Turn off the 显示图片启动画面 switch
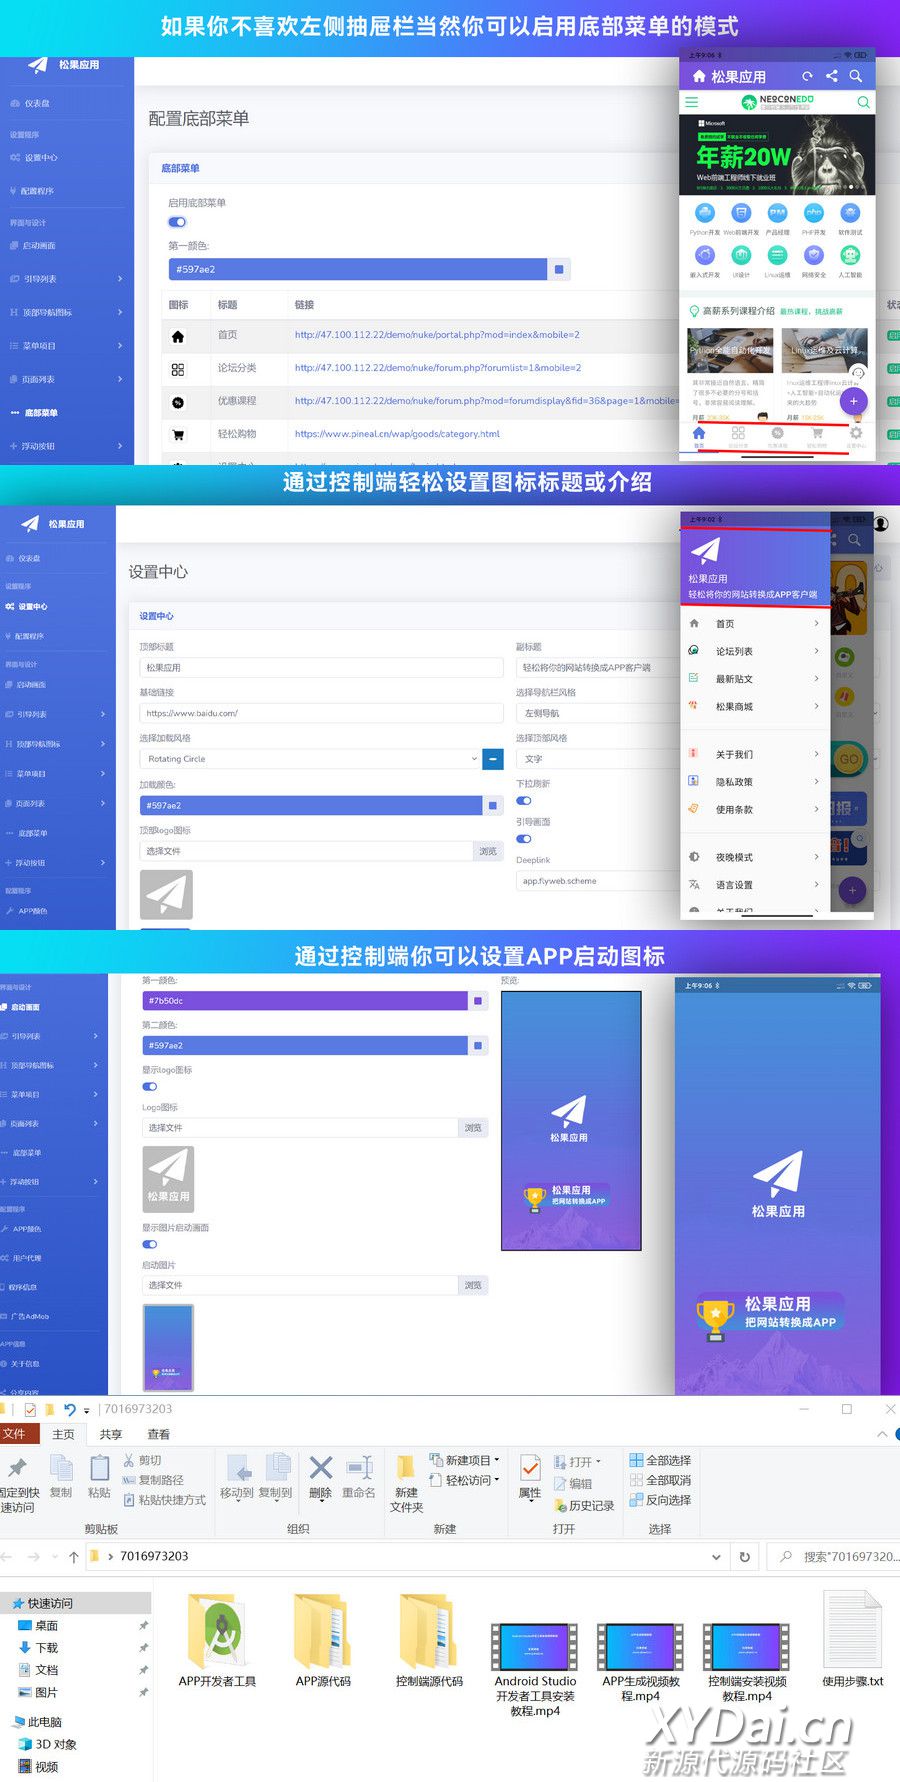The image size is (900, 1782). (x=150, y=1245)
